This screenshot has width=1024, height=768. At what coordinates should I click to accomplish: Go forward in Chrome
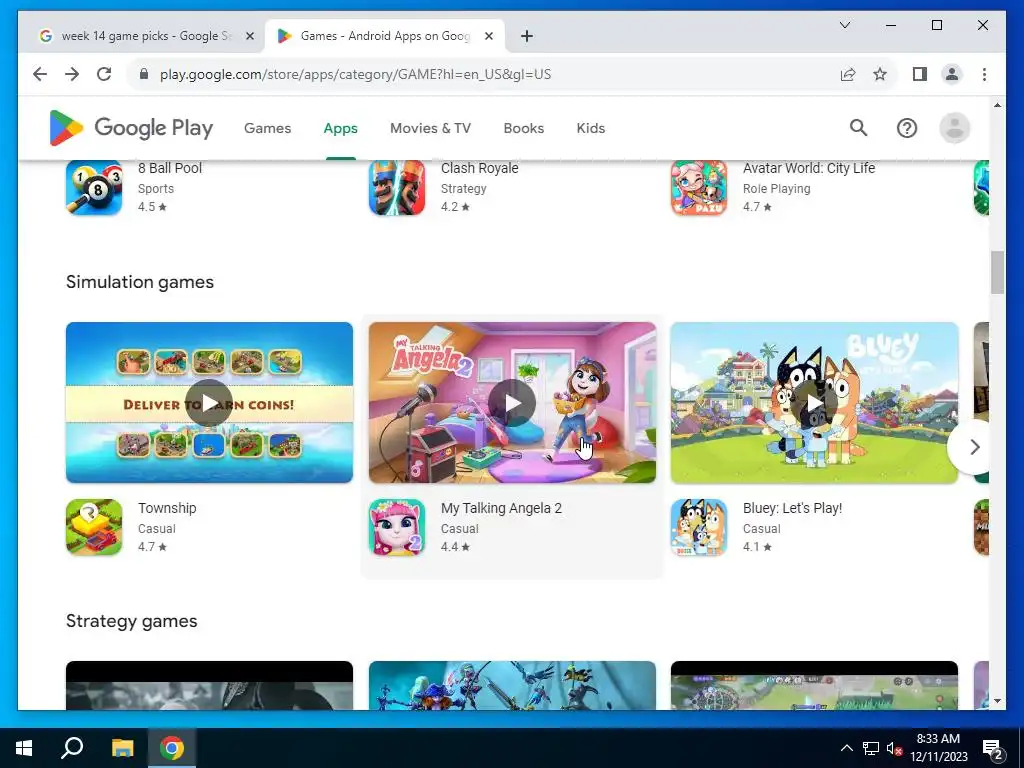[x=72, y=74]
